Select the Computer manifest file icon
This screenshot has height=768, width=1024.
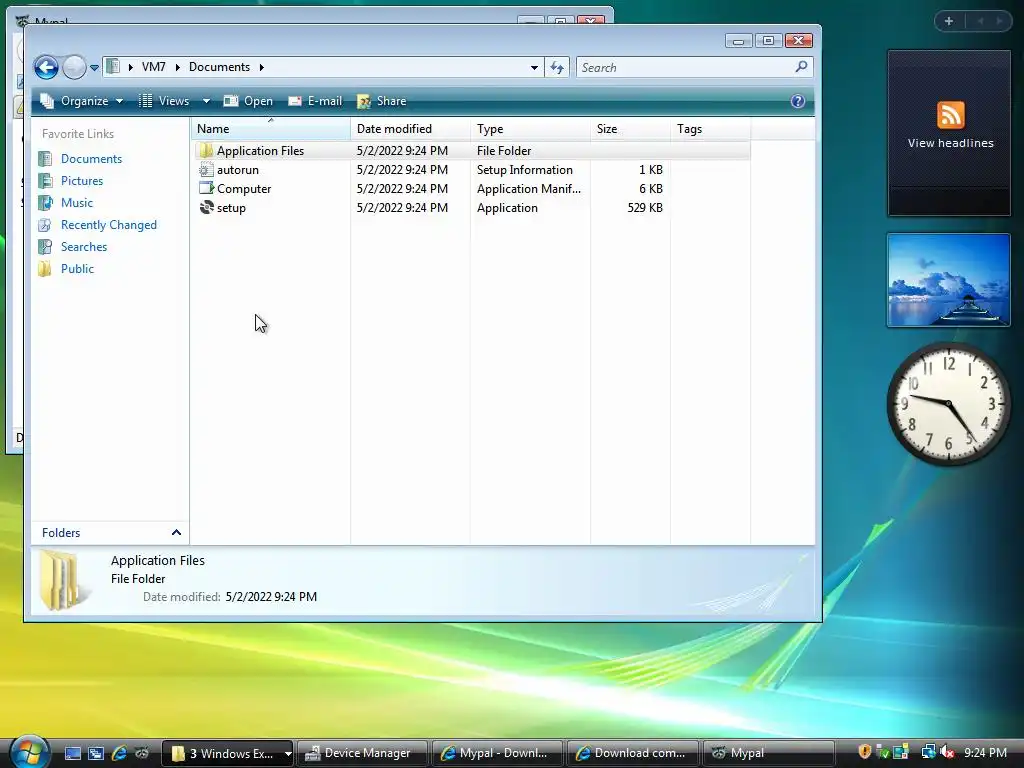(x=206, y=189)
